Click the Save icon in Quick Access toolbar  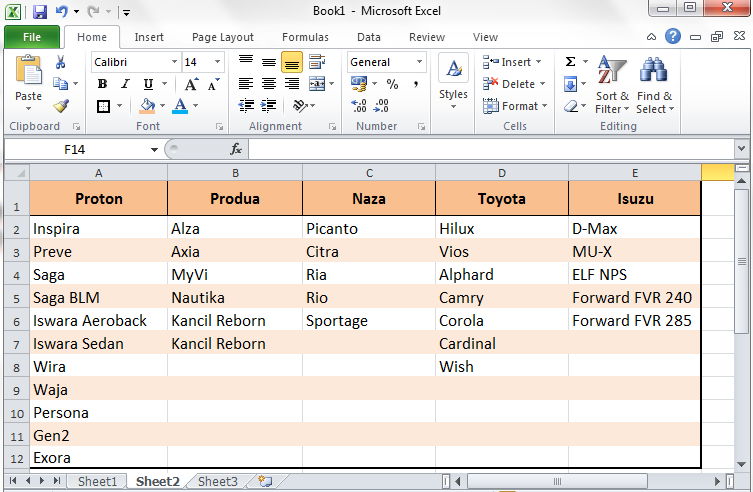pyautogui.click(x=39, y=11)
